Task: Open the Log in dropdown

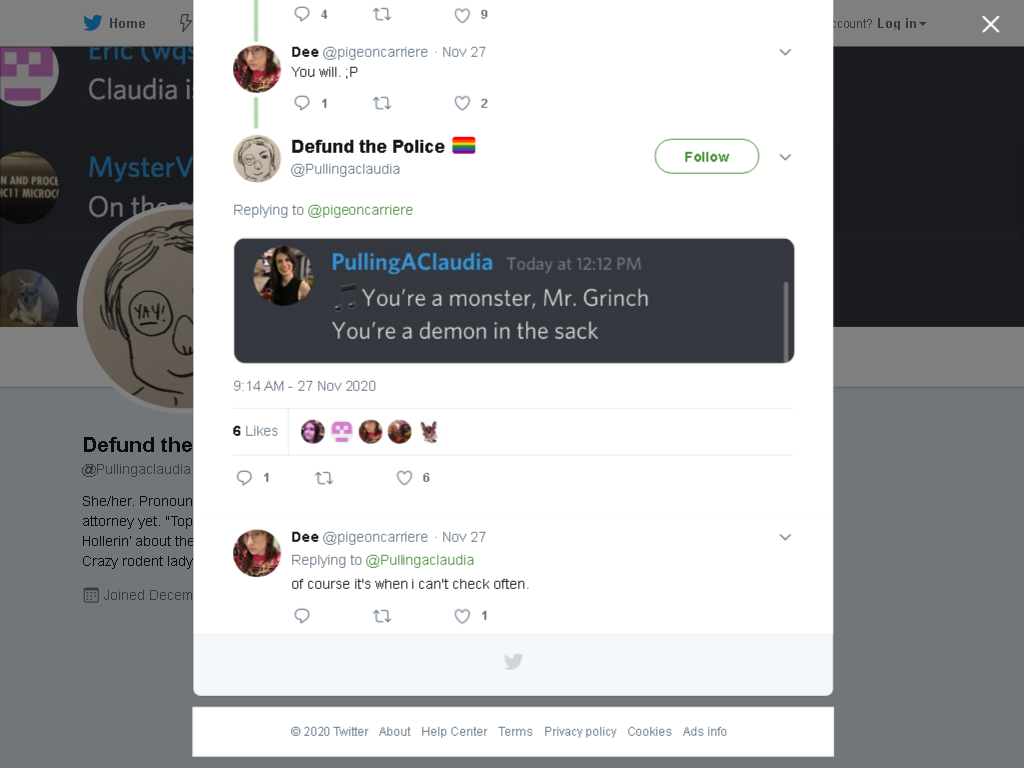Action: pos(901,24)
